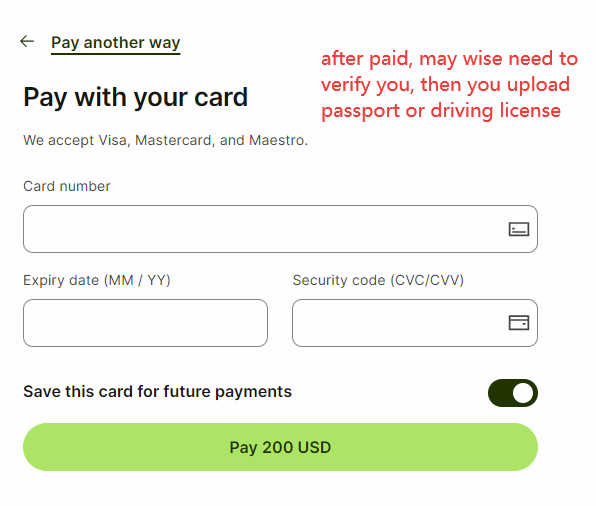Disable the save card for future payments toggle

pos(513,393)
